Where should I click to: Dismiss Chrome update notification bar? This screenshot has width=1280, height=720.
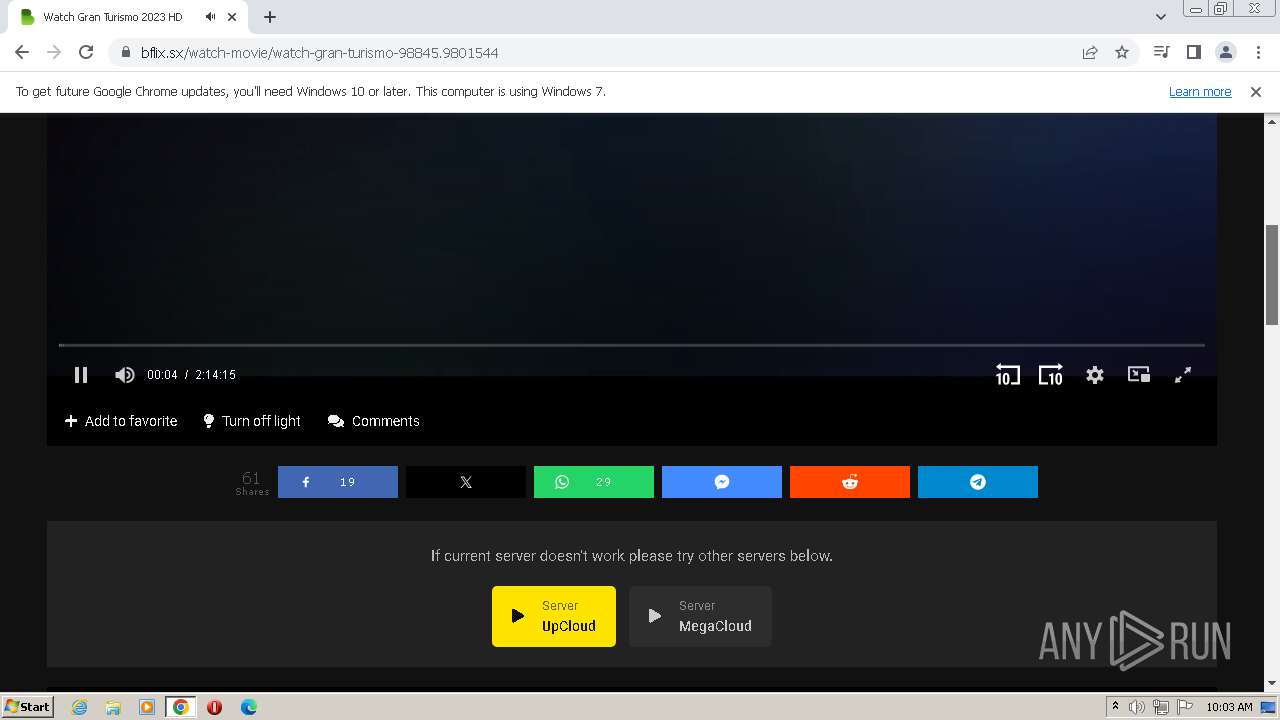pyautogui.click(x=1256, y=91)
